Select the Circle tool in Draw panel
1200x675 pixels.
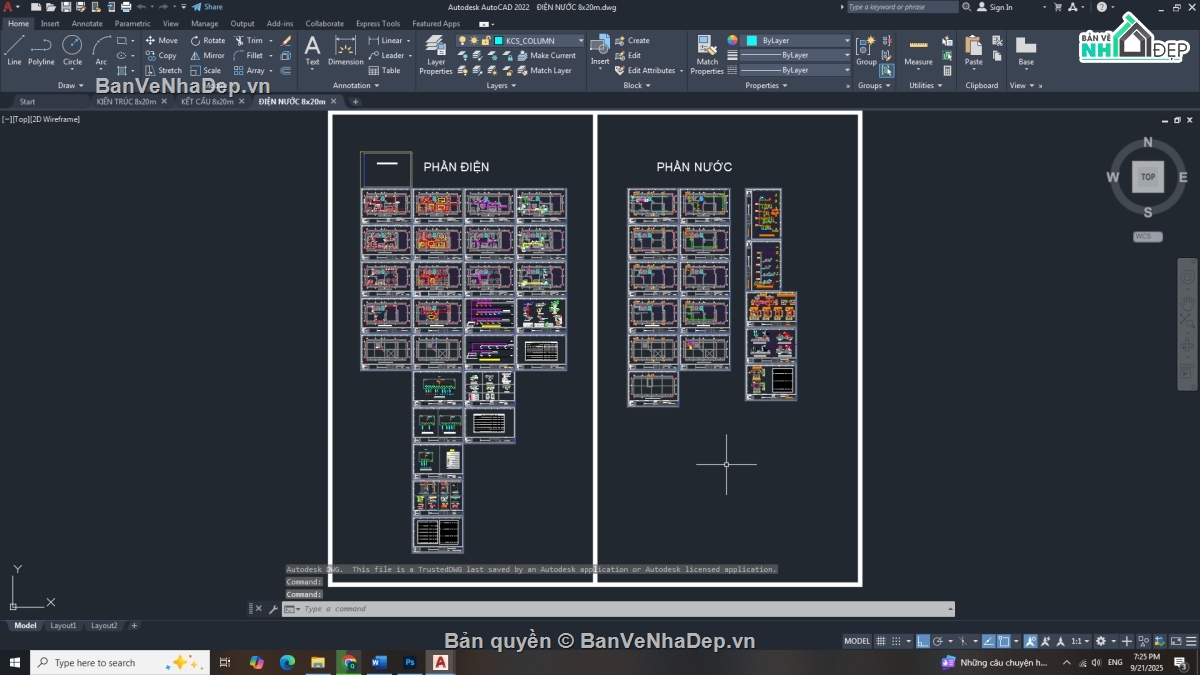click(x=72, y=50)
